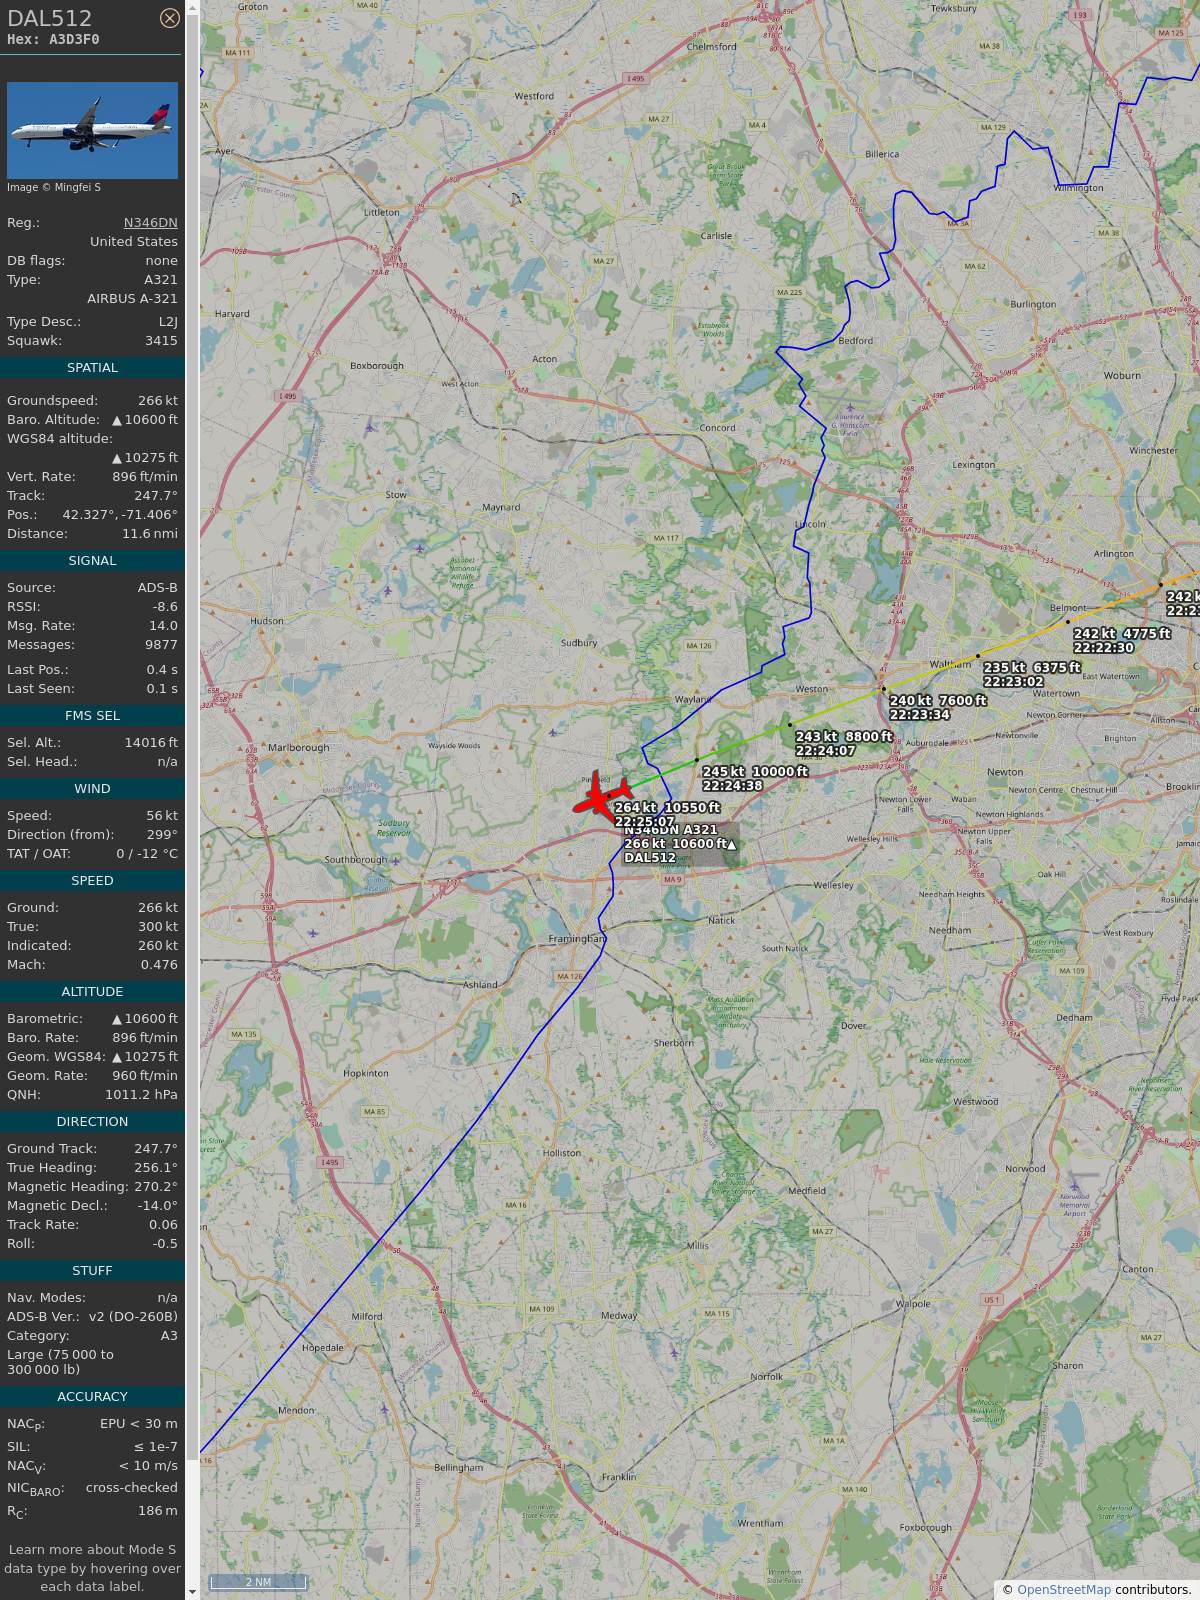This screenshot has height=1600, width=1200.
Task: Click the FMS SEL section header
Action: [x=92, y=716]
